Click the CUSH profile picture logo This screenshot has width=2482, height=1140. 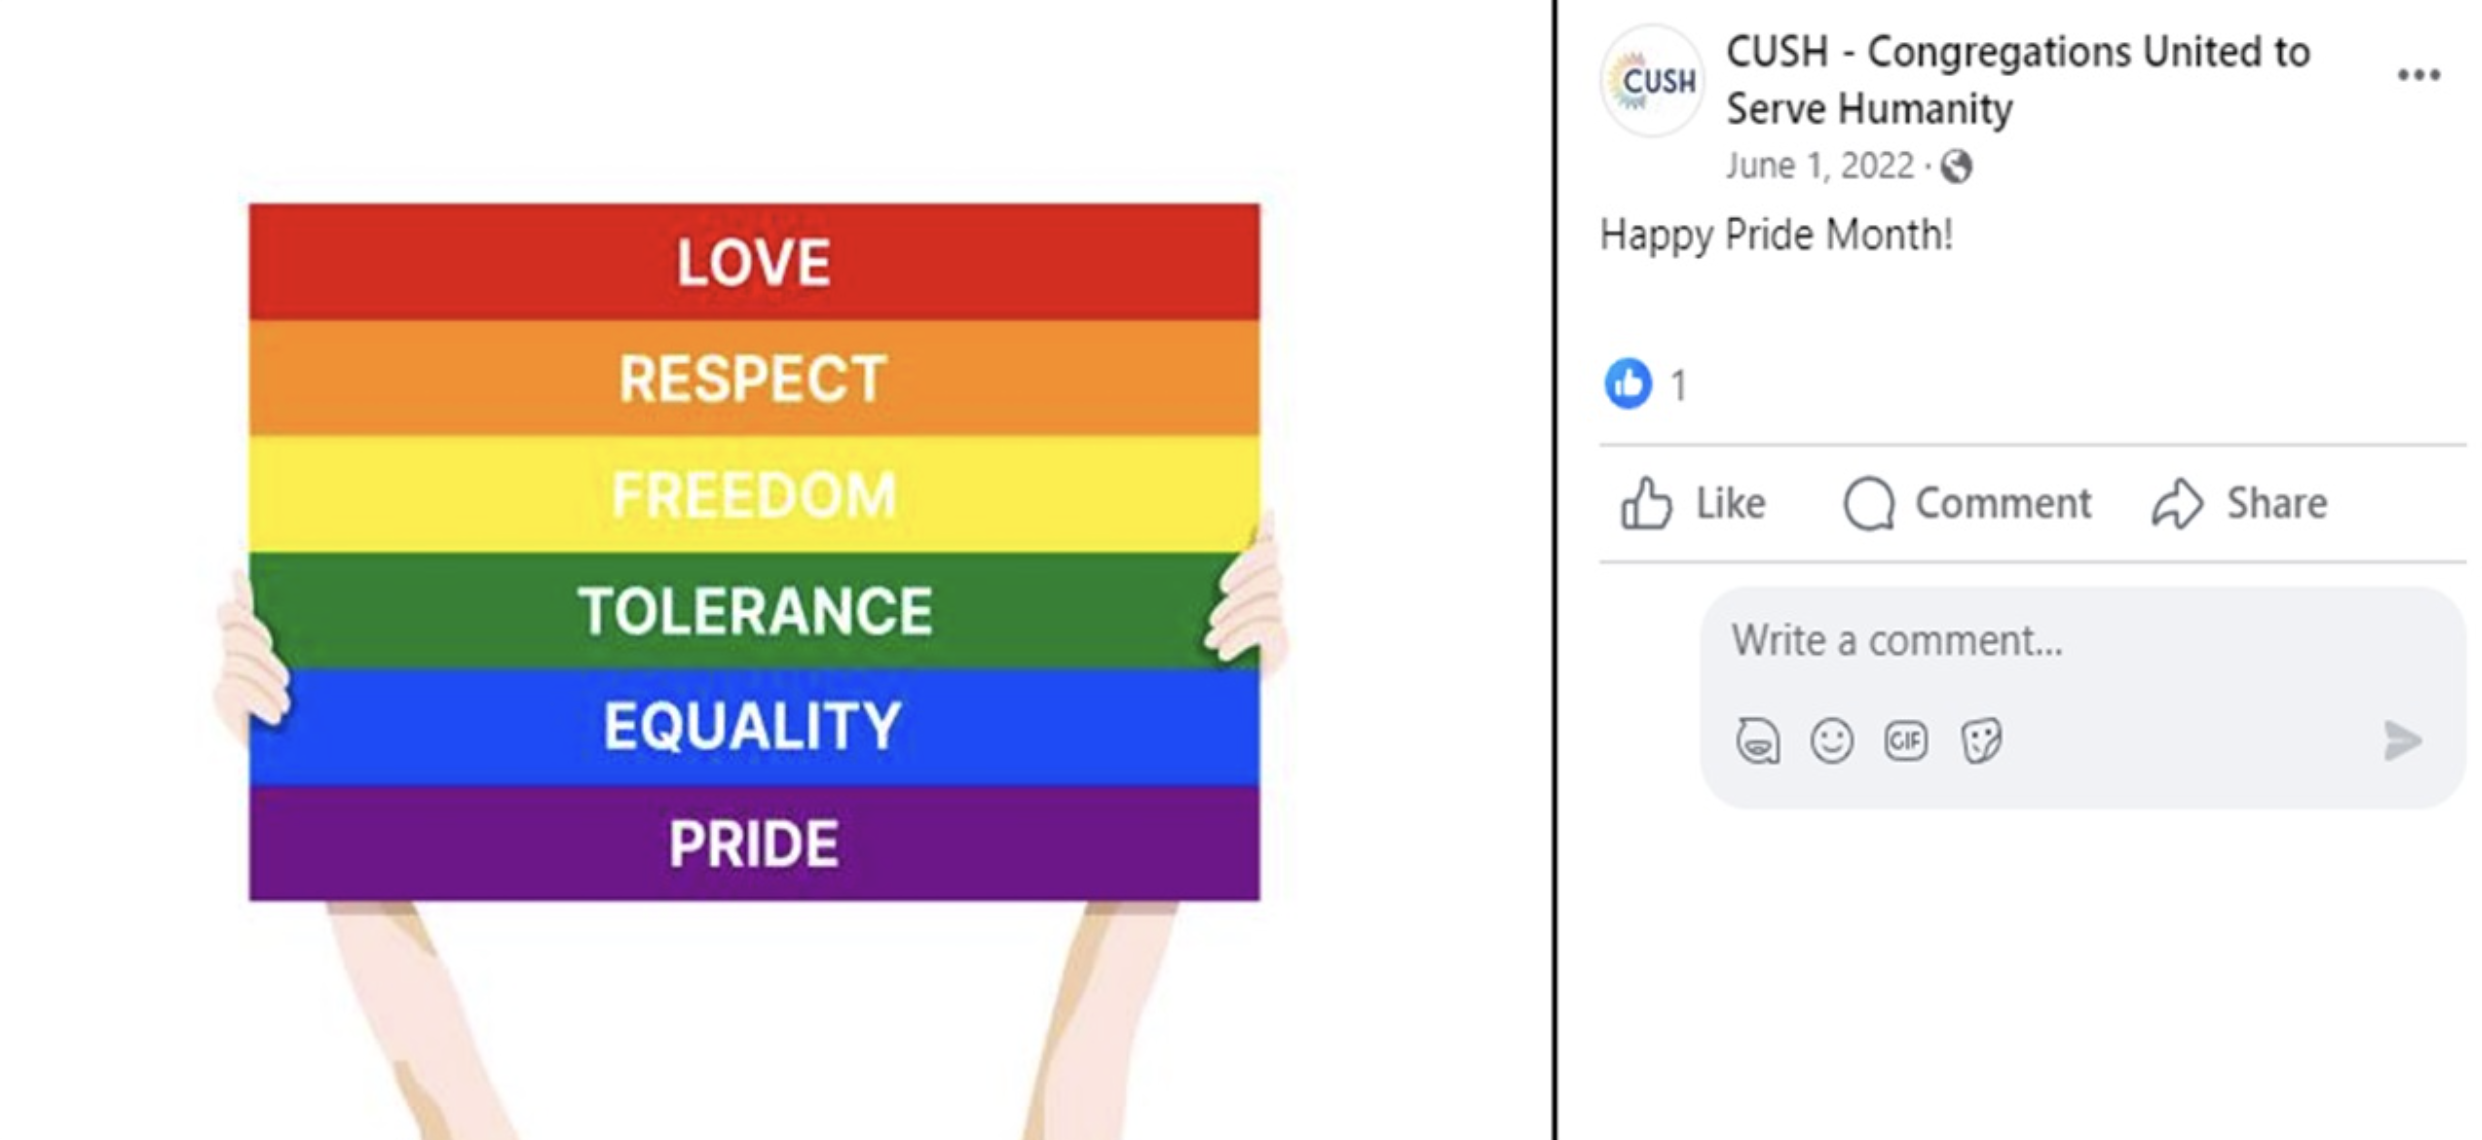coord(1652,80)
